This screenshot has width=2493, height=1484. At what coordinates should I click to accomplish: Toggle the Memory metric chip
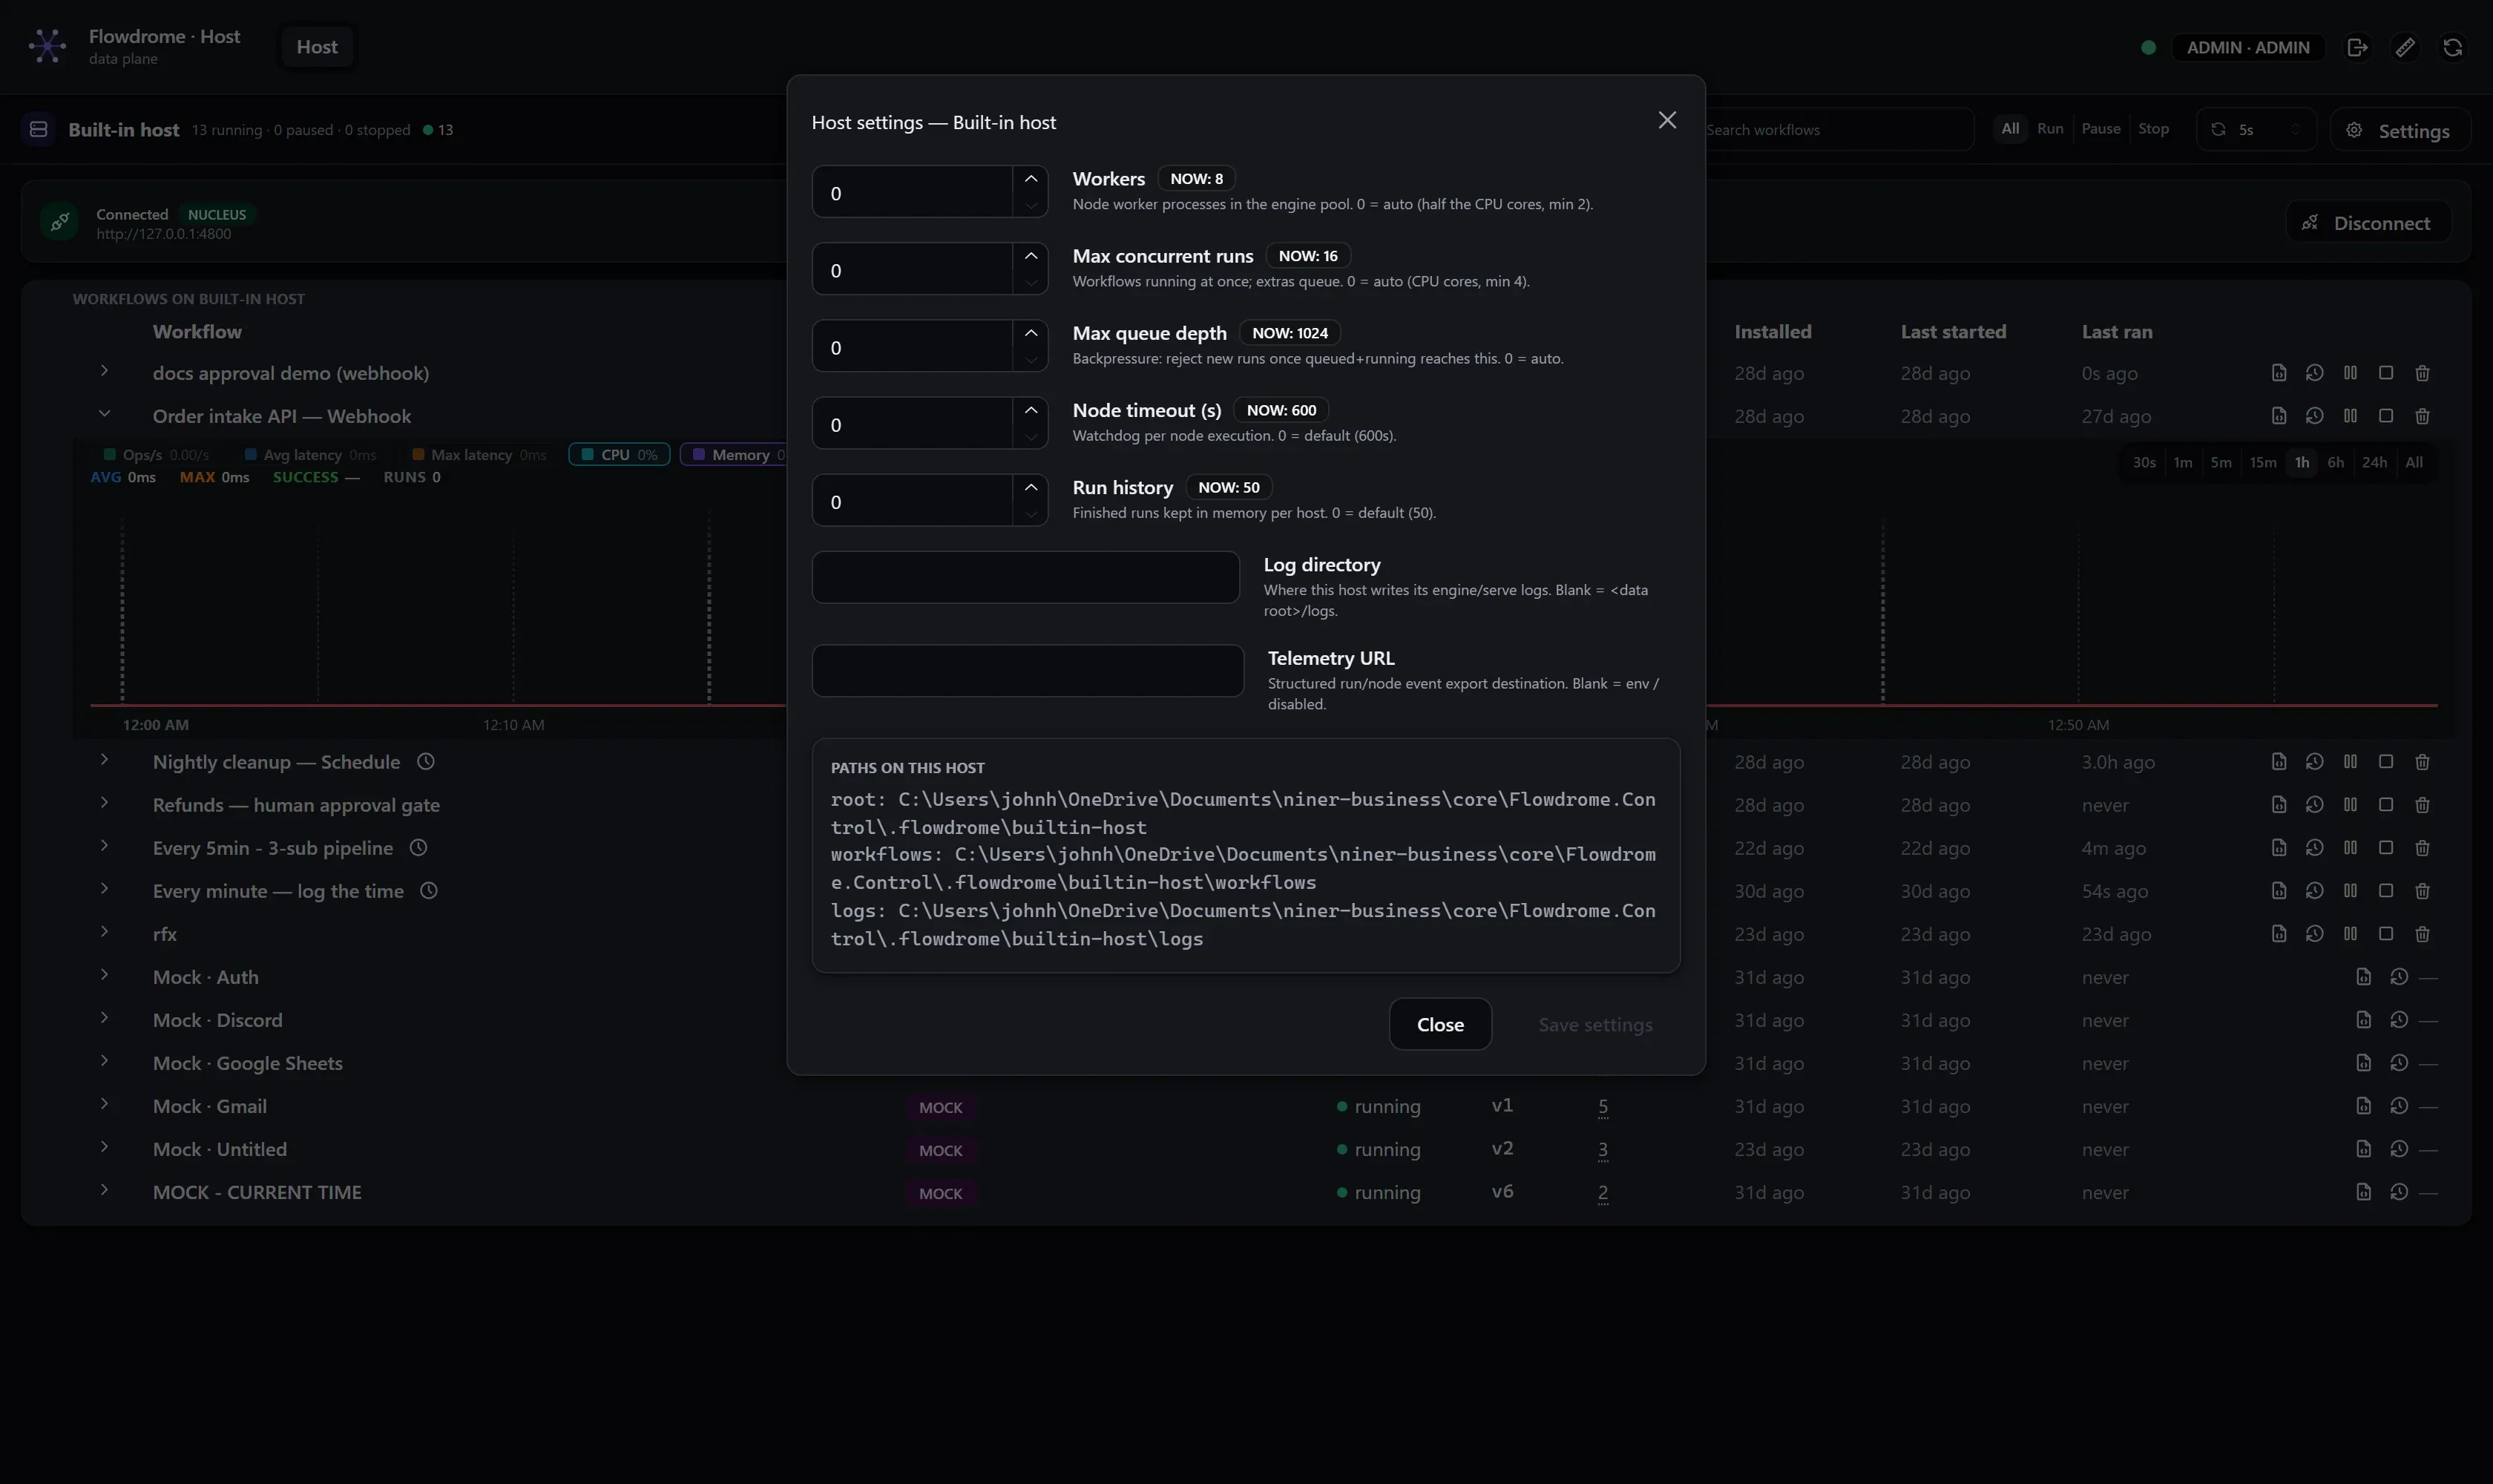click(x=735, y=455)
